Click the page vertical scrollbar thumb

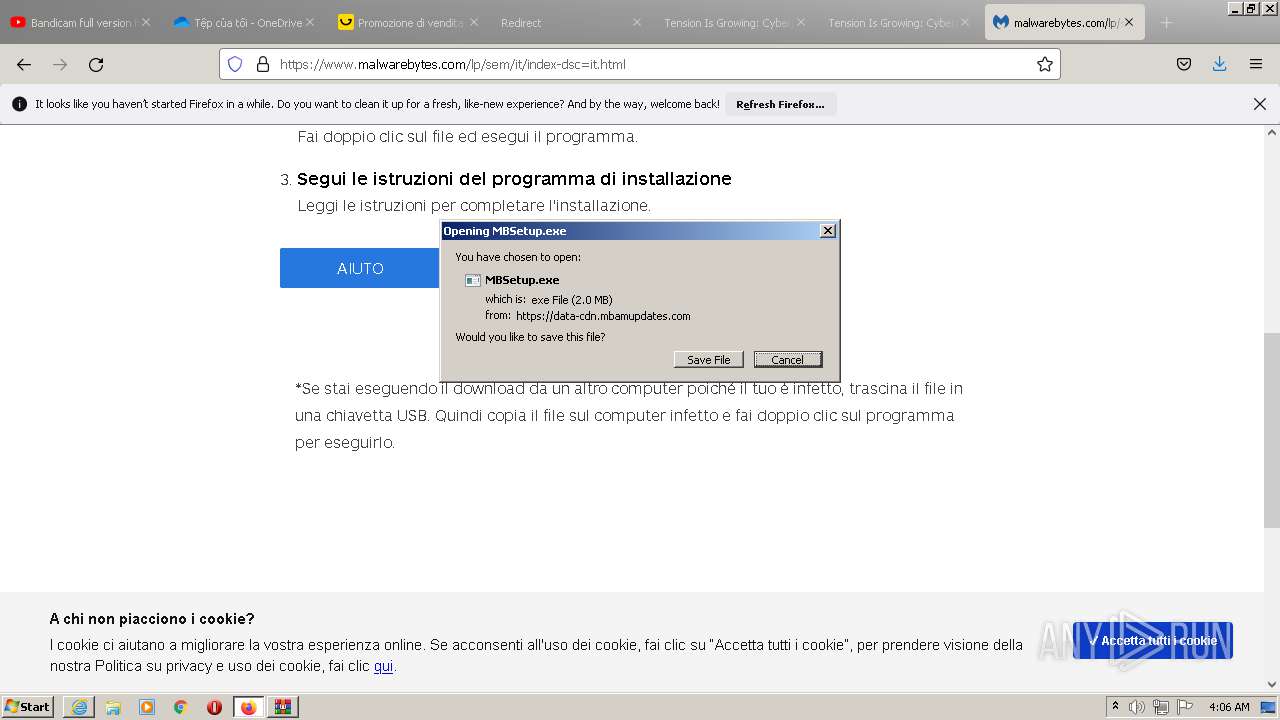[1272, 430]
